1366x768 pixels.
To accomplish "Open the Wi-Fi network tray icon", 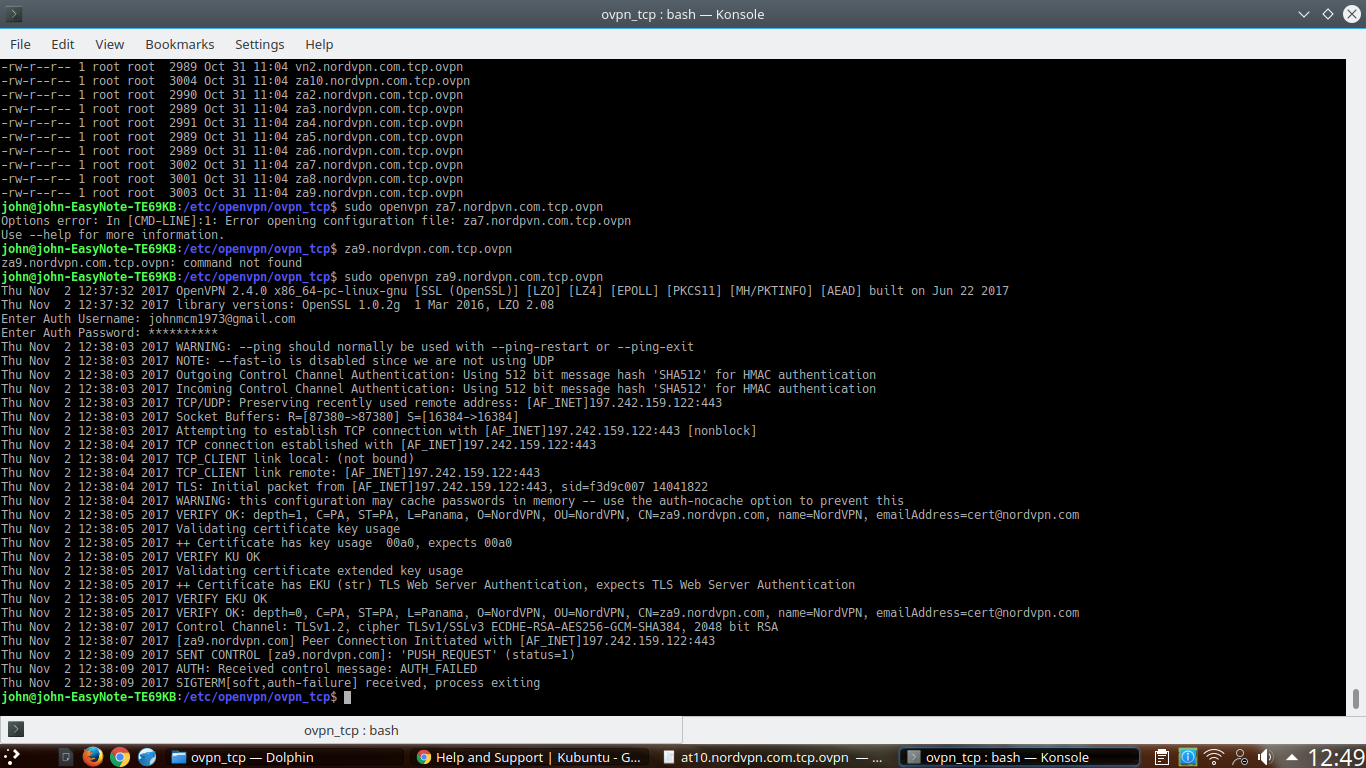I will pyautogui.click(x=1214, y=757).
